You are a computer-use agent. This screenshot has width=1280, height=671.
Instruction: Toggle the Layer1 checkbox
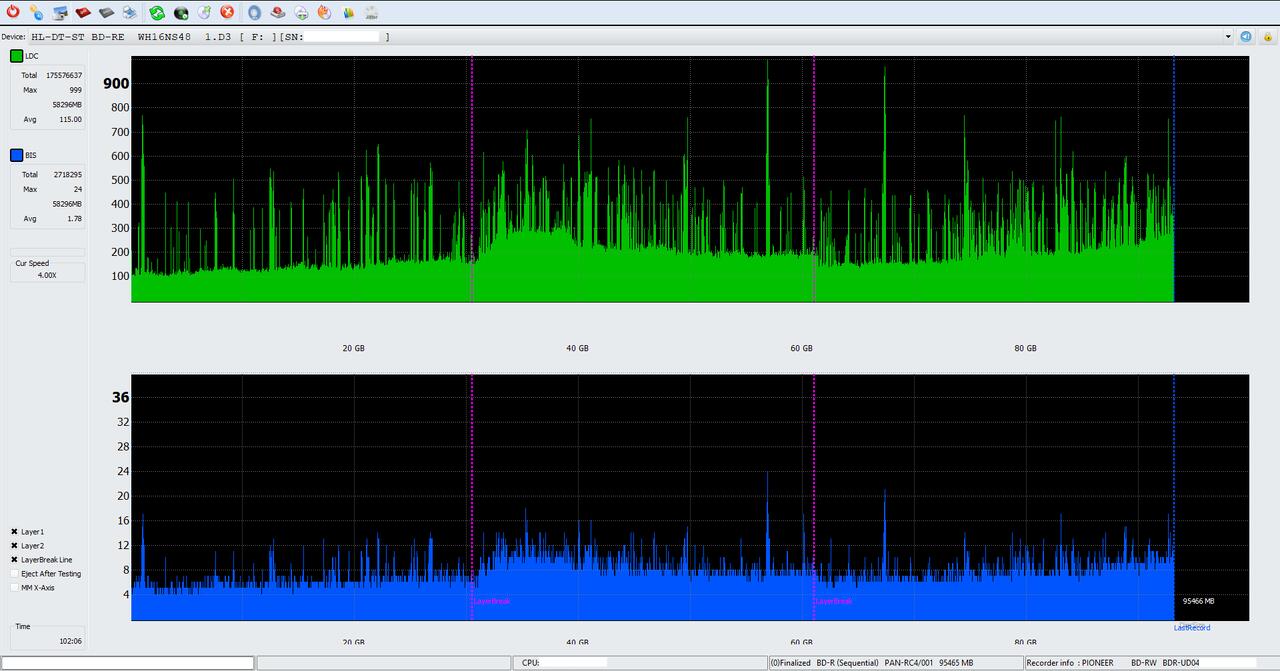[x=14, y=532]
